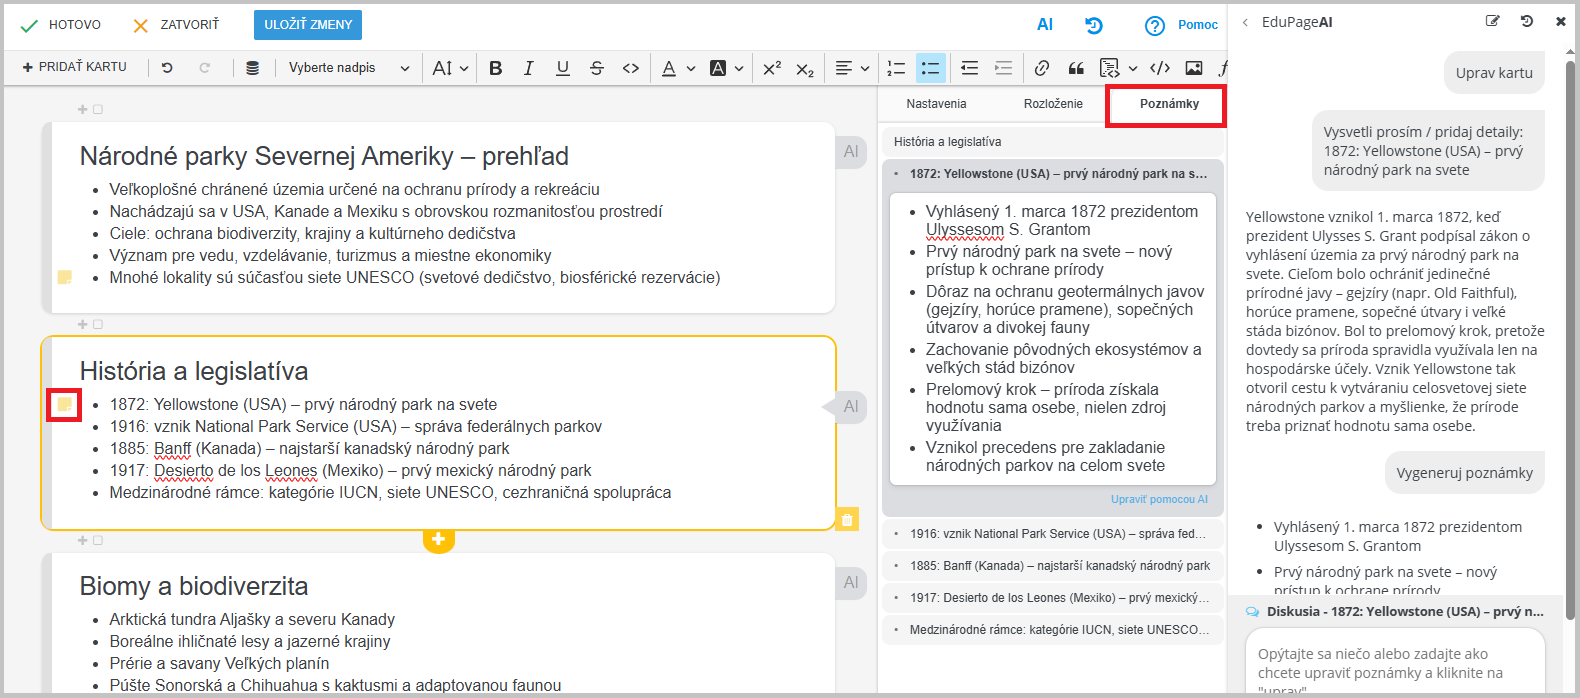Toggle strikethrough formatting
The image size is (1580, 698).
click(x=597, y=68)
